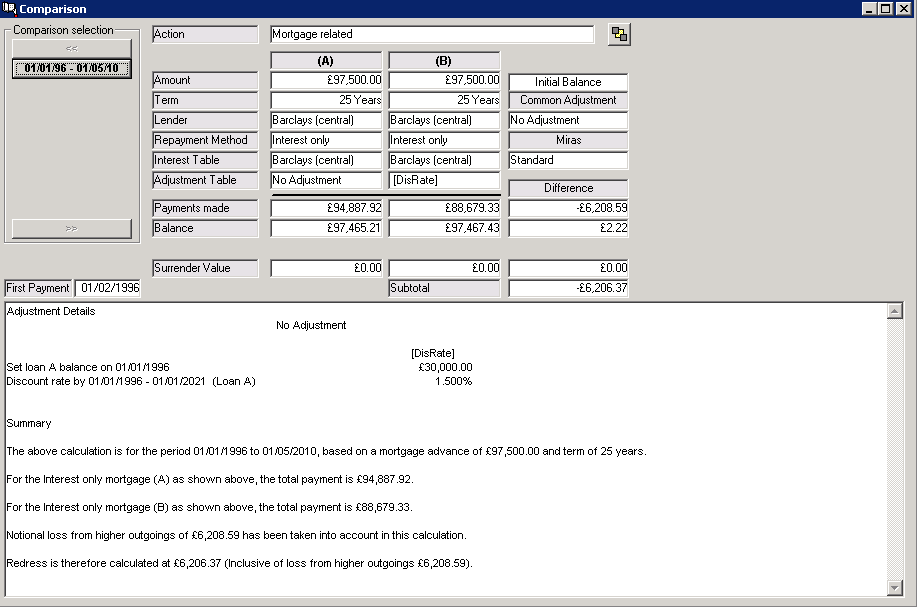Click scroll down arrow in Adjustment Details
917x607 pixels.
click(895, 588)
